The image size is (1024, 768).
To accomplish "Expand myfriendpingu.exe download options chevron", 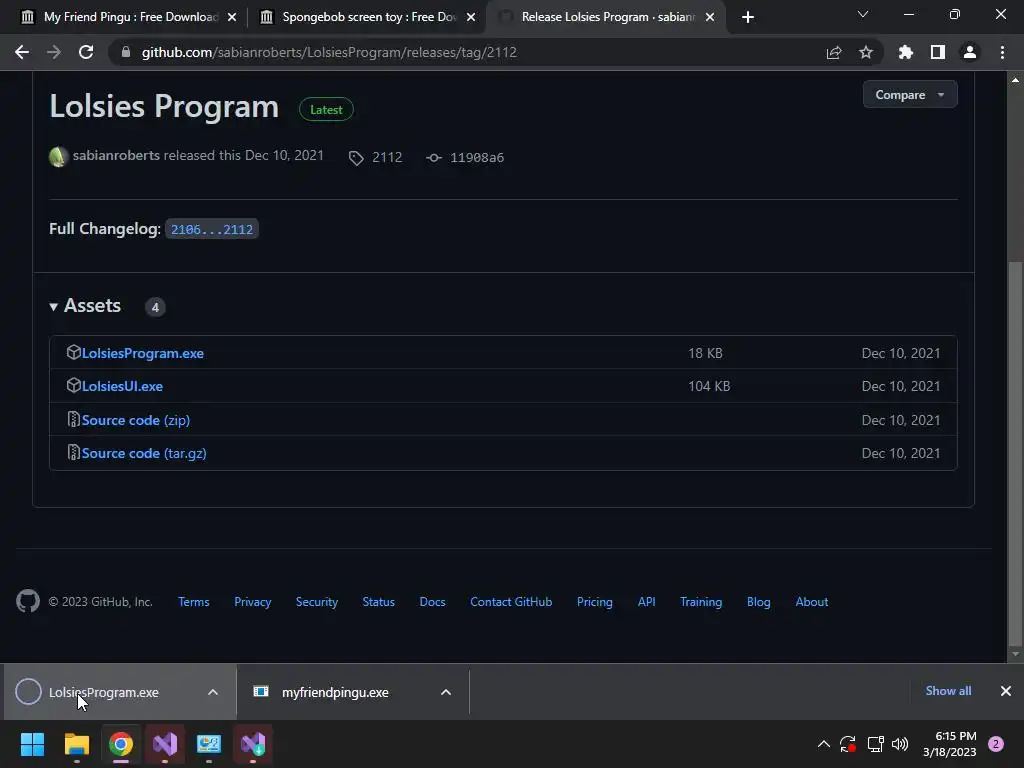I will coord(446,692).
